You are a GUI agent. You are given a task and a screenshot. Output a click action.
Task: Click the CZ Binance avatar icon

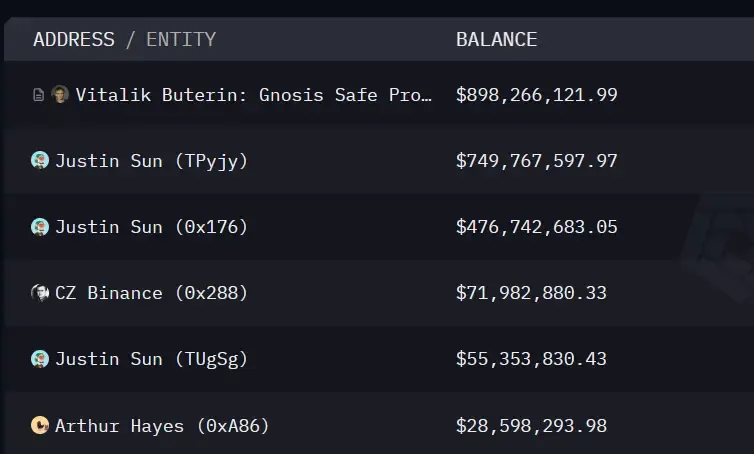(40, 293)
